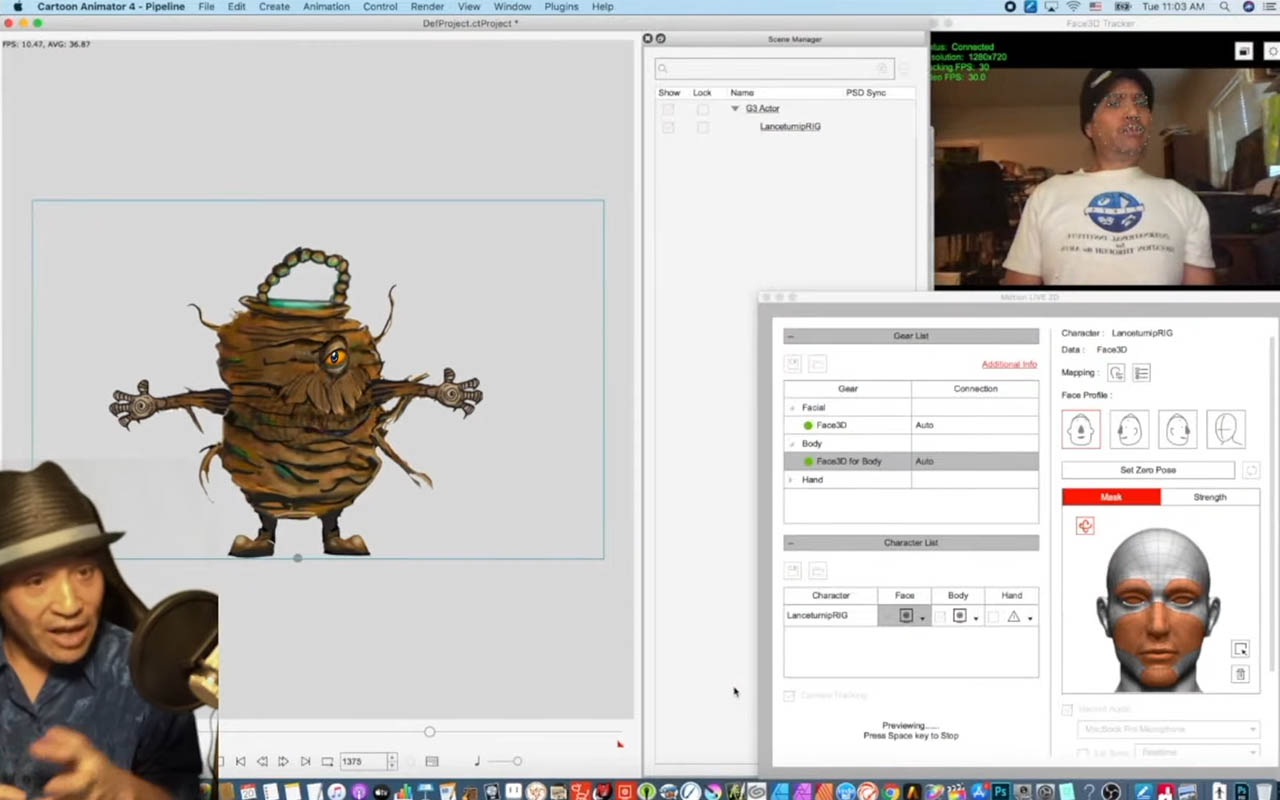Switch to the Strength tab

1209,497
